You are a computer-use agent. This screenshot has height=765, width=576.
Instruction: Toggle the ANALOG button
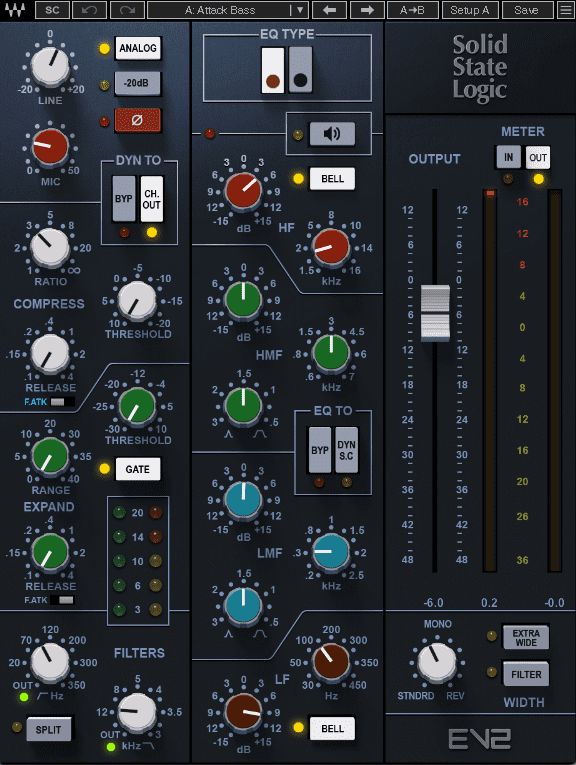pyautogui.click(x=138, y=48)
